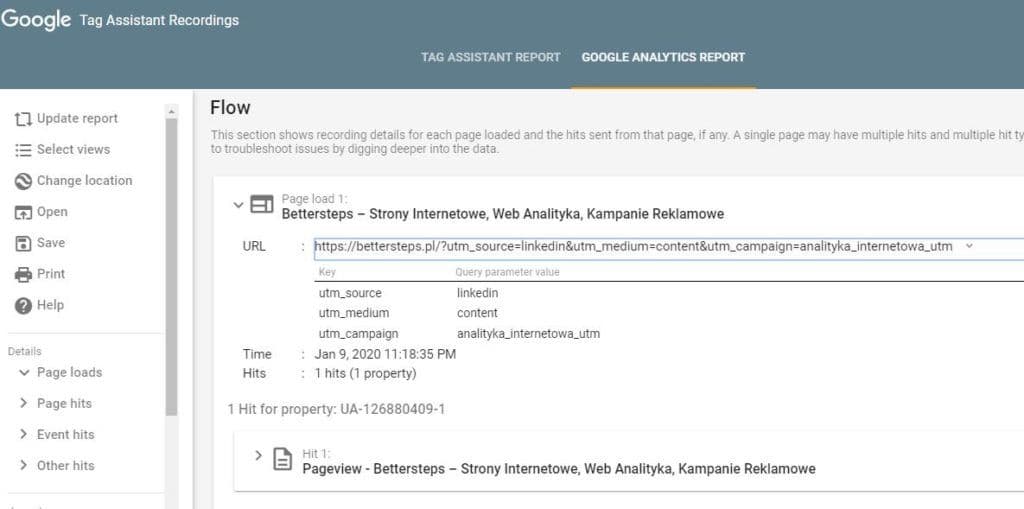Click the Google logo
Screen dimensions: 1024x509
(x=36, y=20)
